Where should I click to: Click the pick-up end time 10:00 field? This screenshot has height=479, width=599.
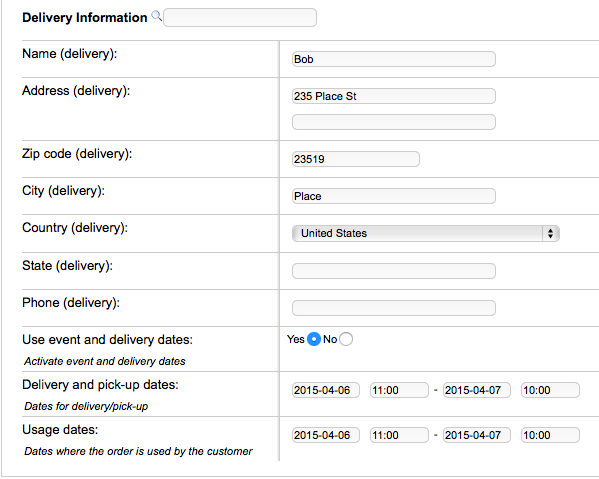click(x=550, y=390)
